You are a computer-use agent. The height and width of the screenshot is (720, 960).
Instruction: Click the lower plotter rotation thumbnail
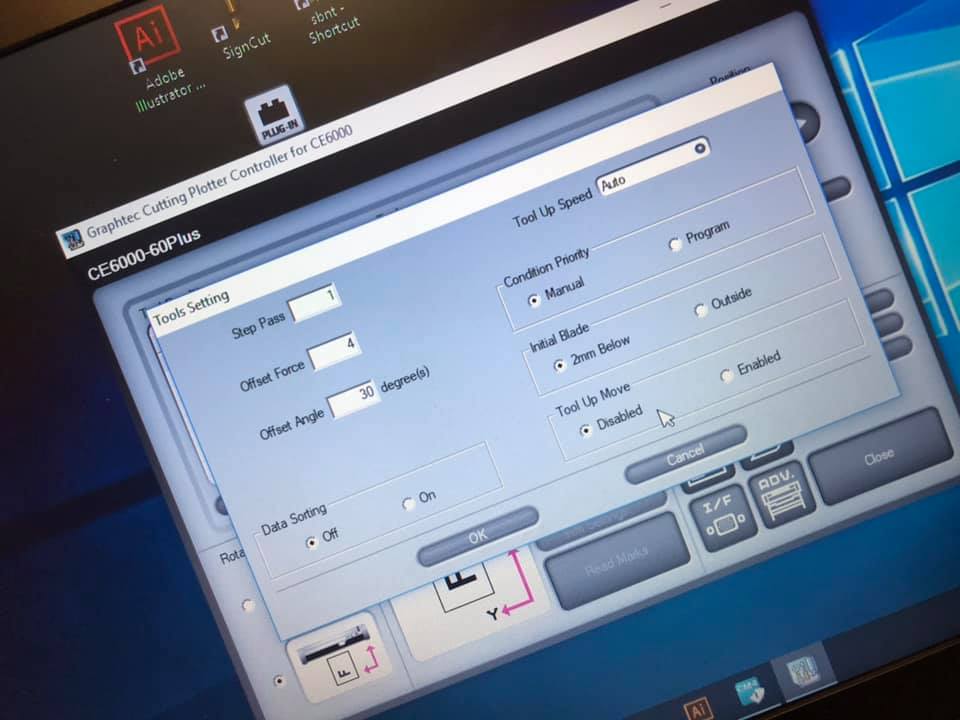coord(340,658)
